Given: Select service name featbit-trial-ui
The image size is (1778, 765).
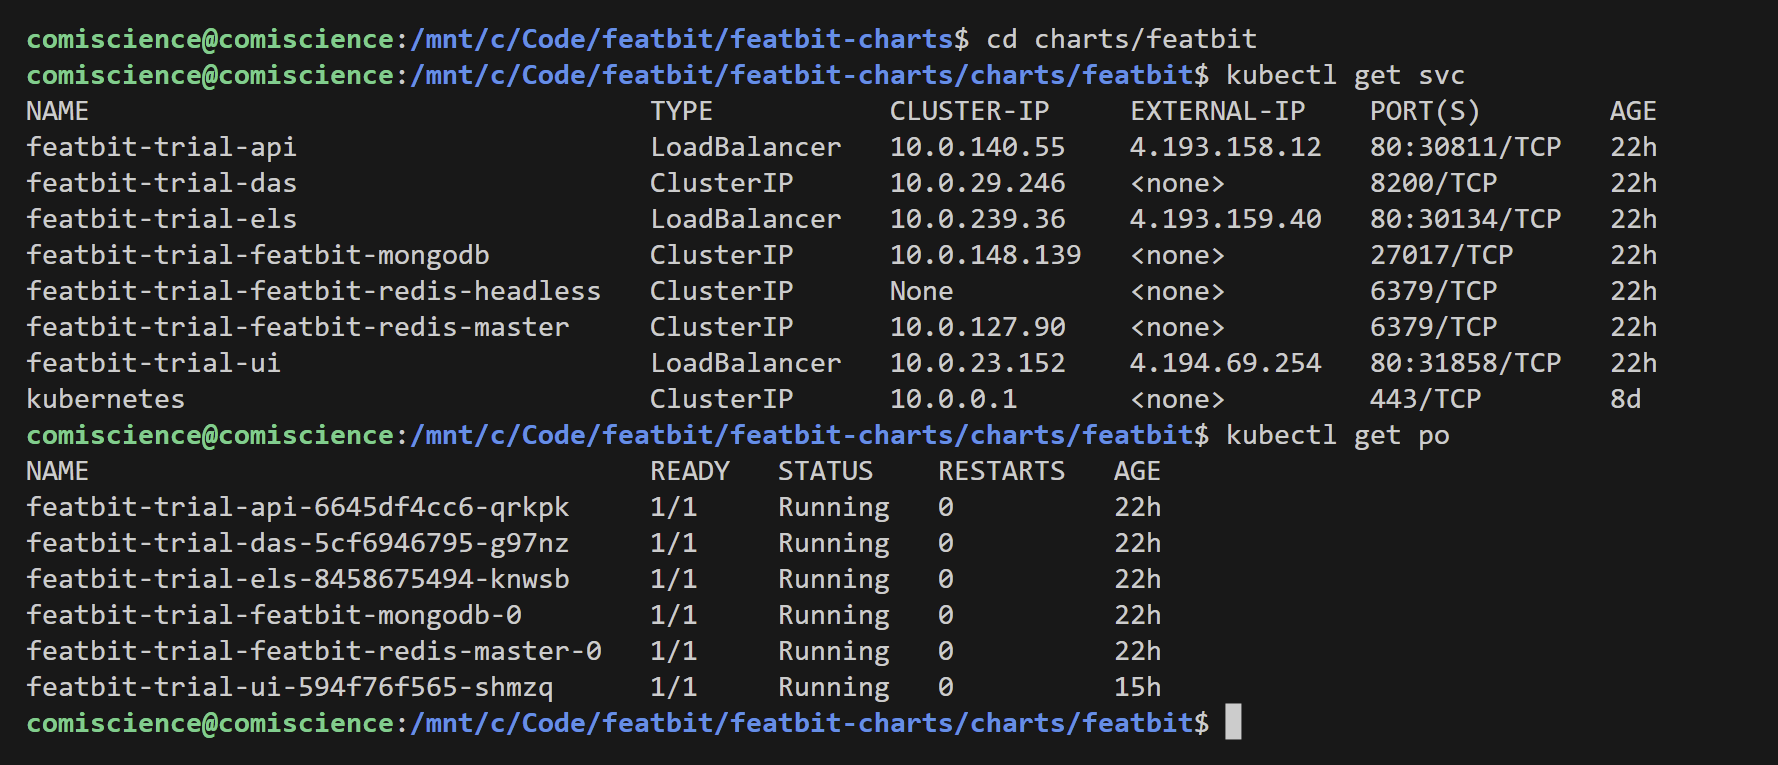Looking at the screenshot, I should pos(153,363).
